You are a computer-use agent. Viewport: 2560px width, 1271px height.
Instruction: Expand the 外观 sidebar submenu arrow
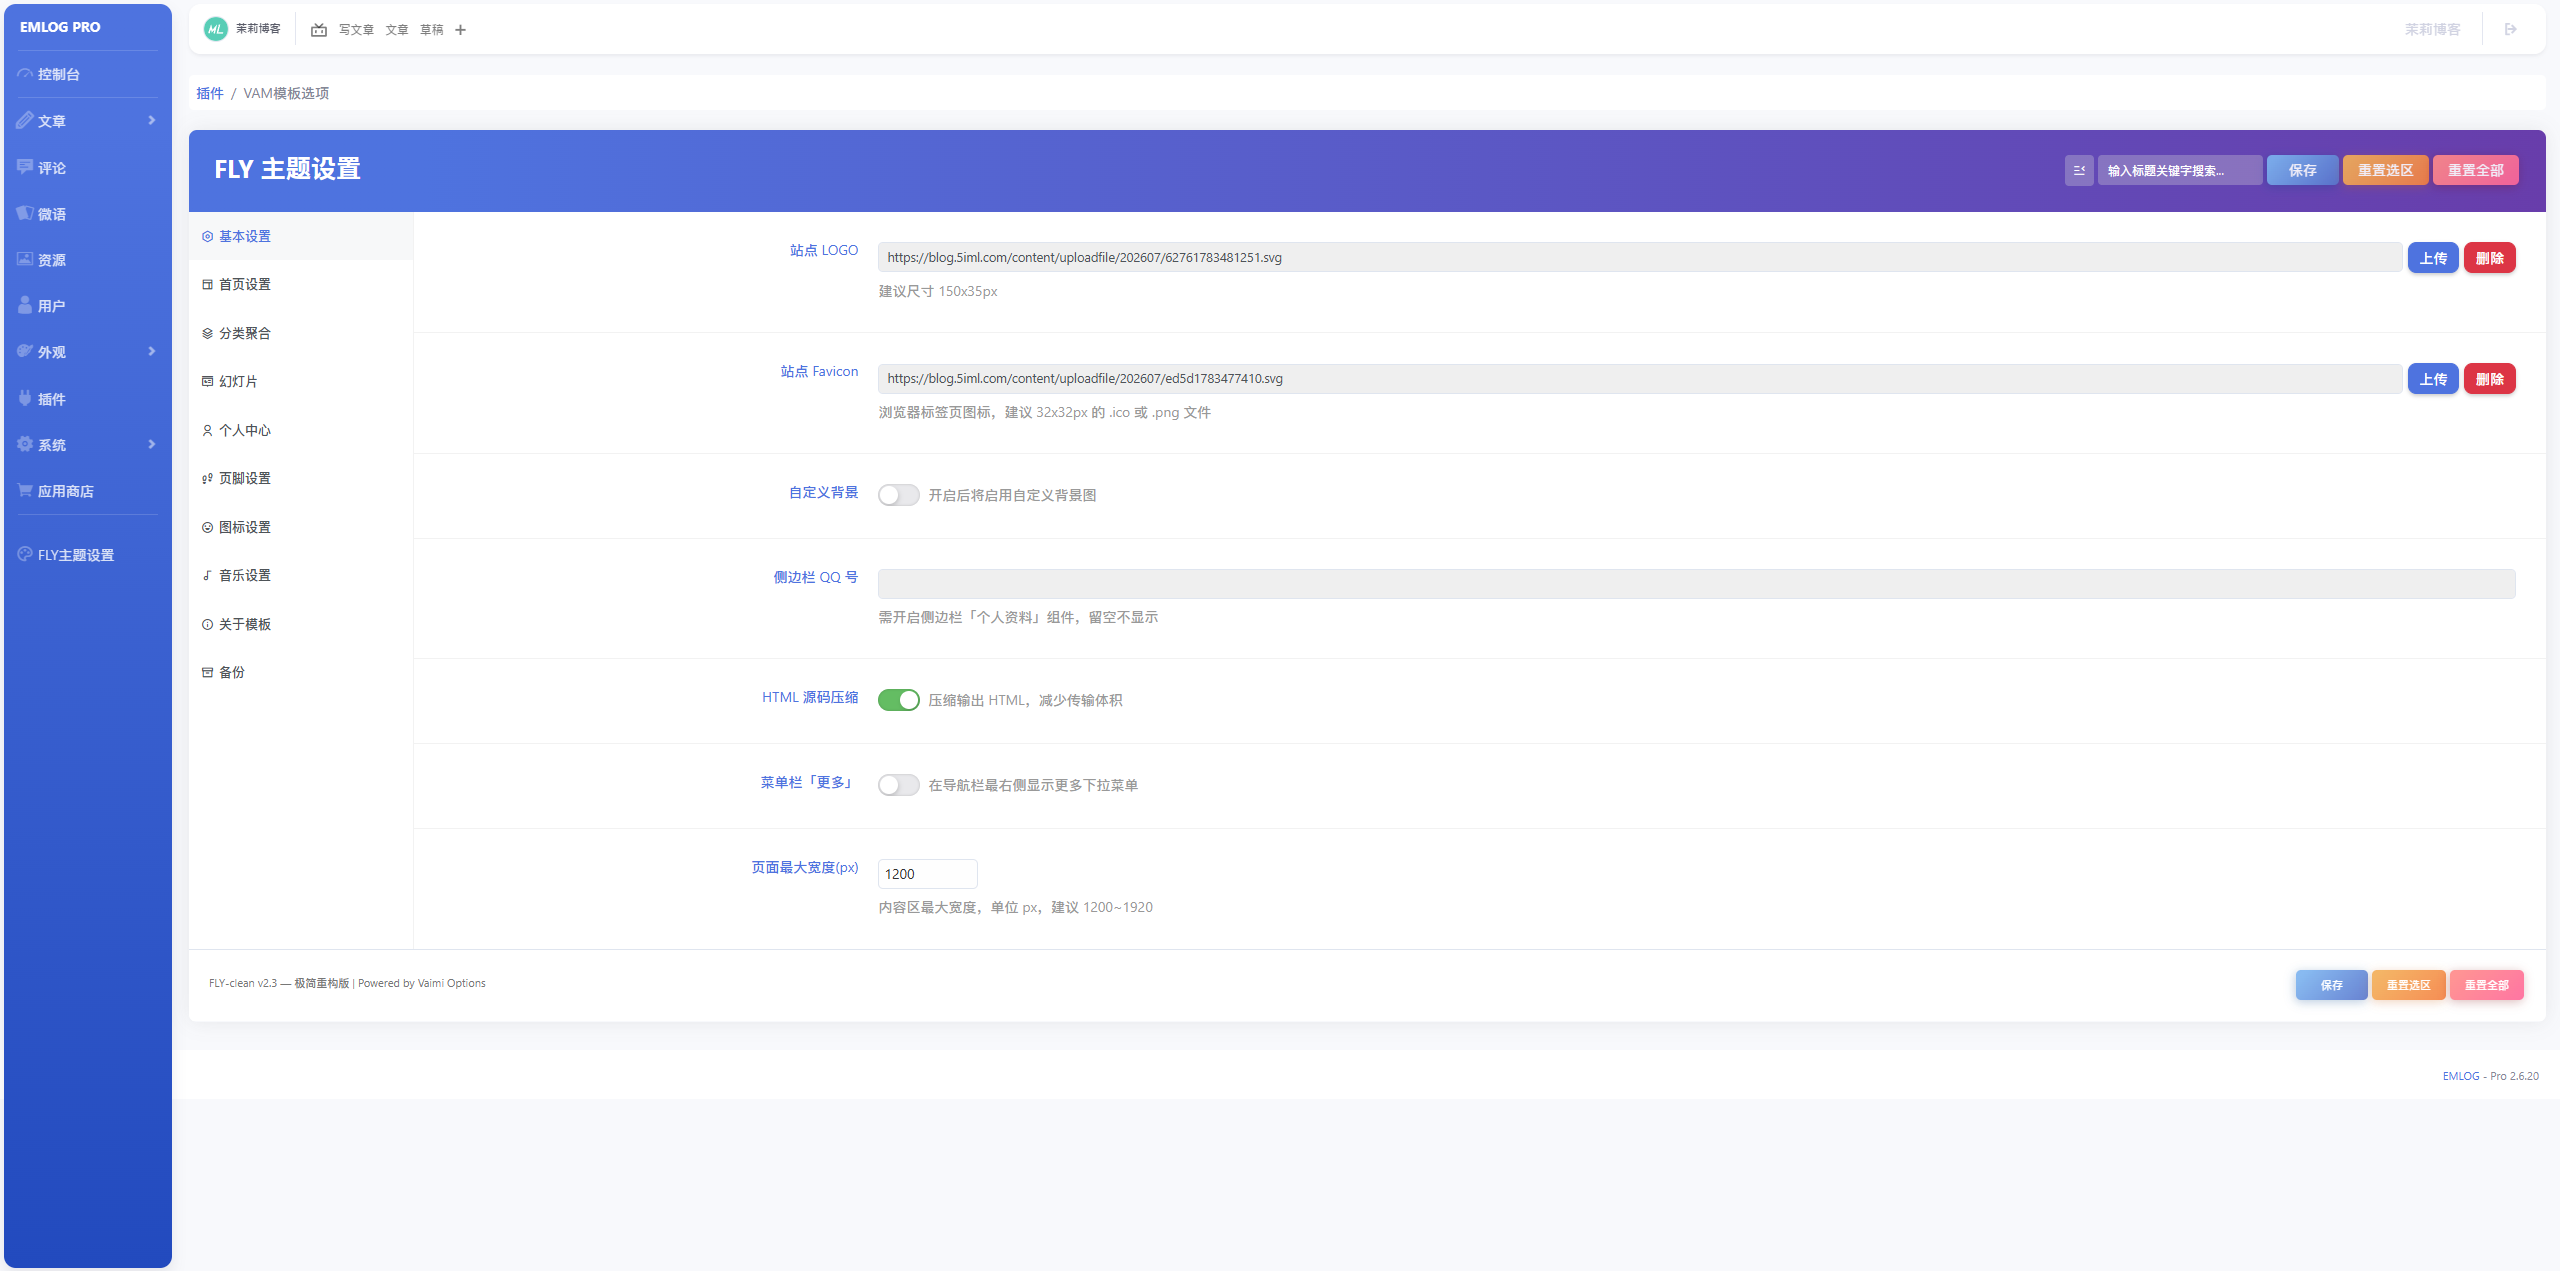pos(152,351)
